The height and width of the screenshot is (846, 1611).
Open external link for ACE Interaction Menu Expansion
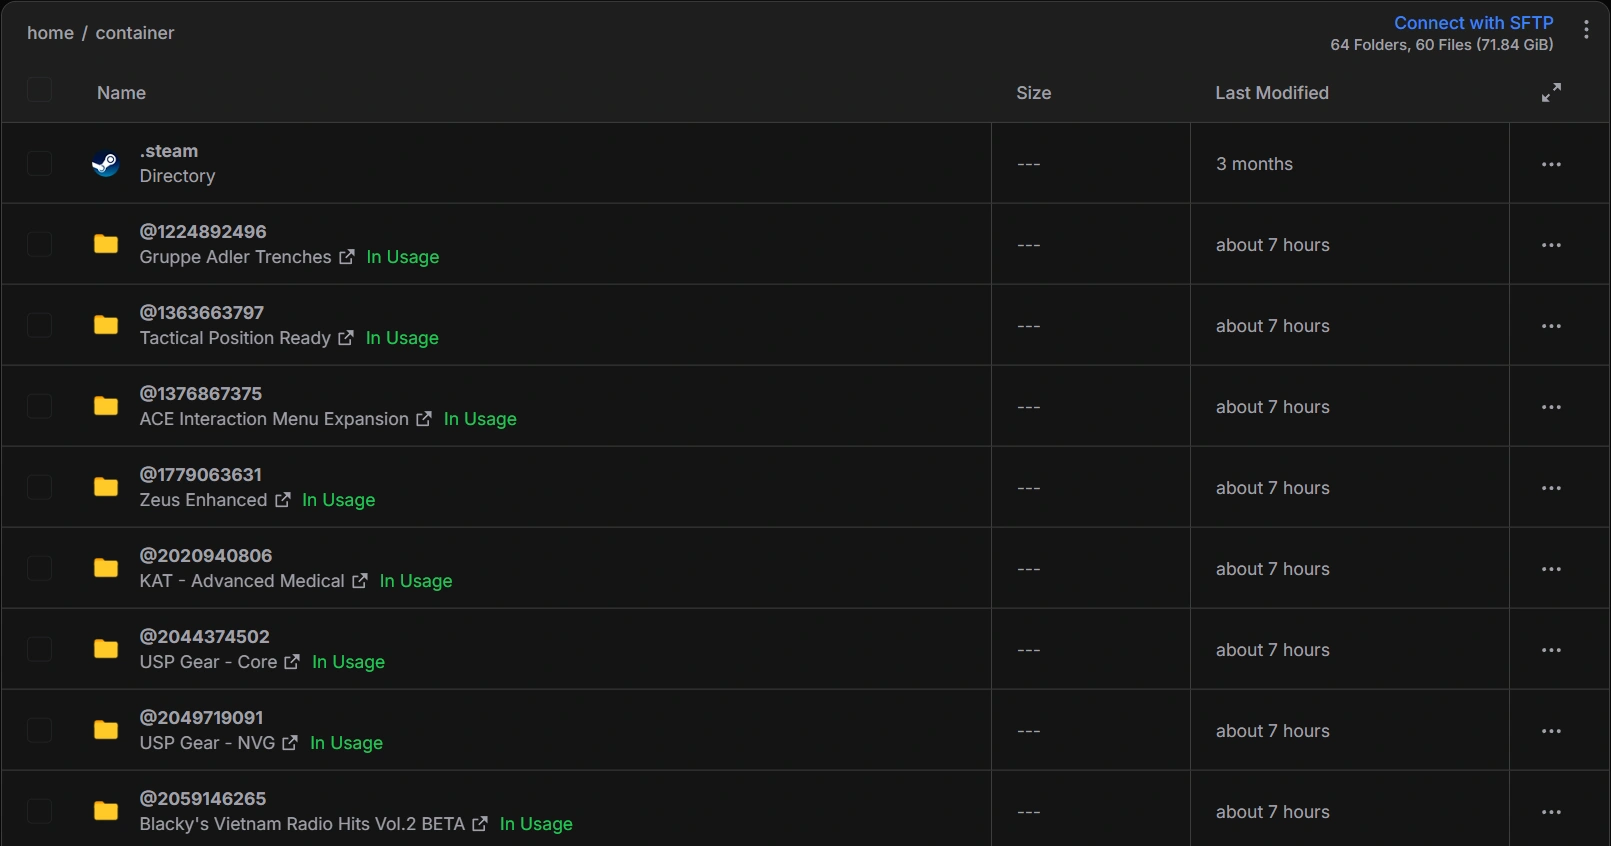tap(424, 419)
